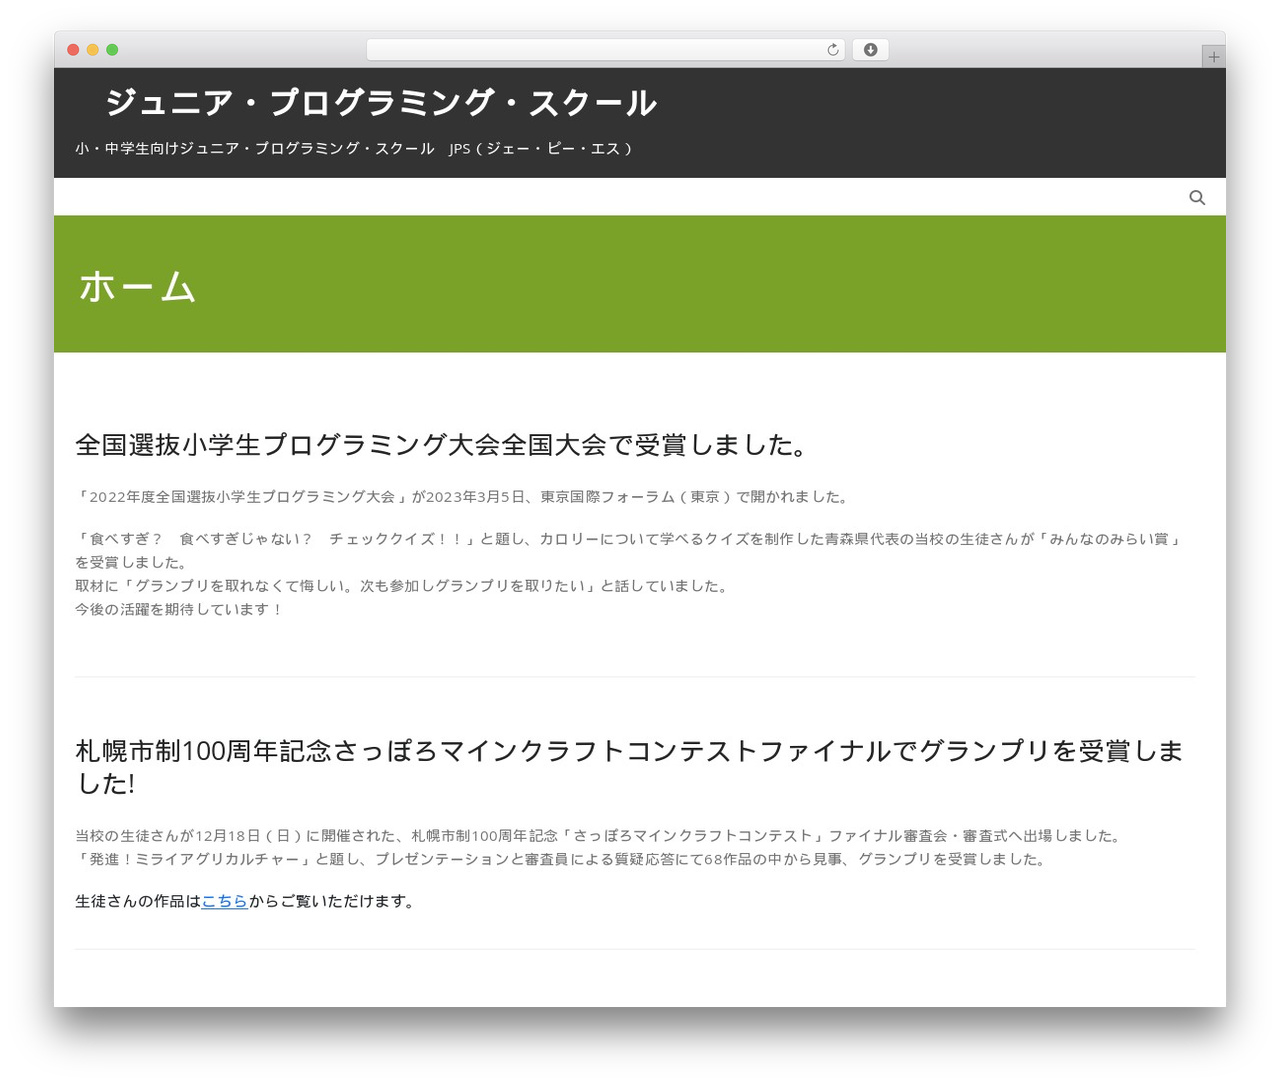
Task: Open the ジュニア・プログラミング・スクール site title
Action: [x=381, y=103]
